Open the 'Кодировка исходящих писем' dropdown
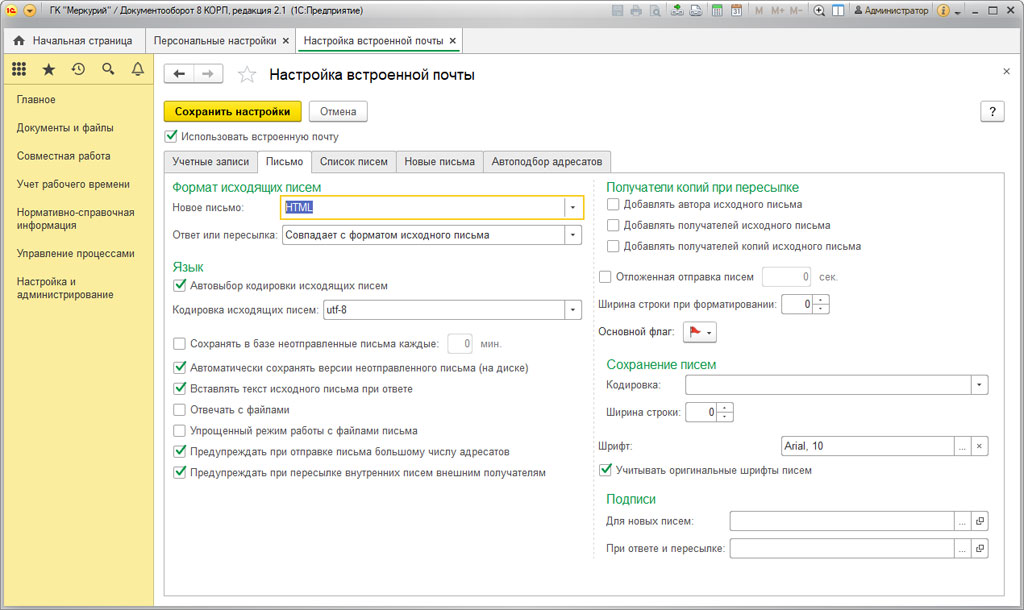 [x=572, y=310]
